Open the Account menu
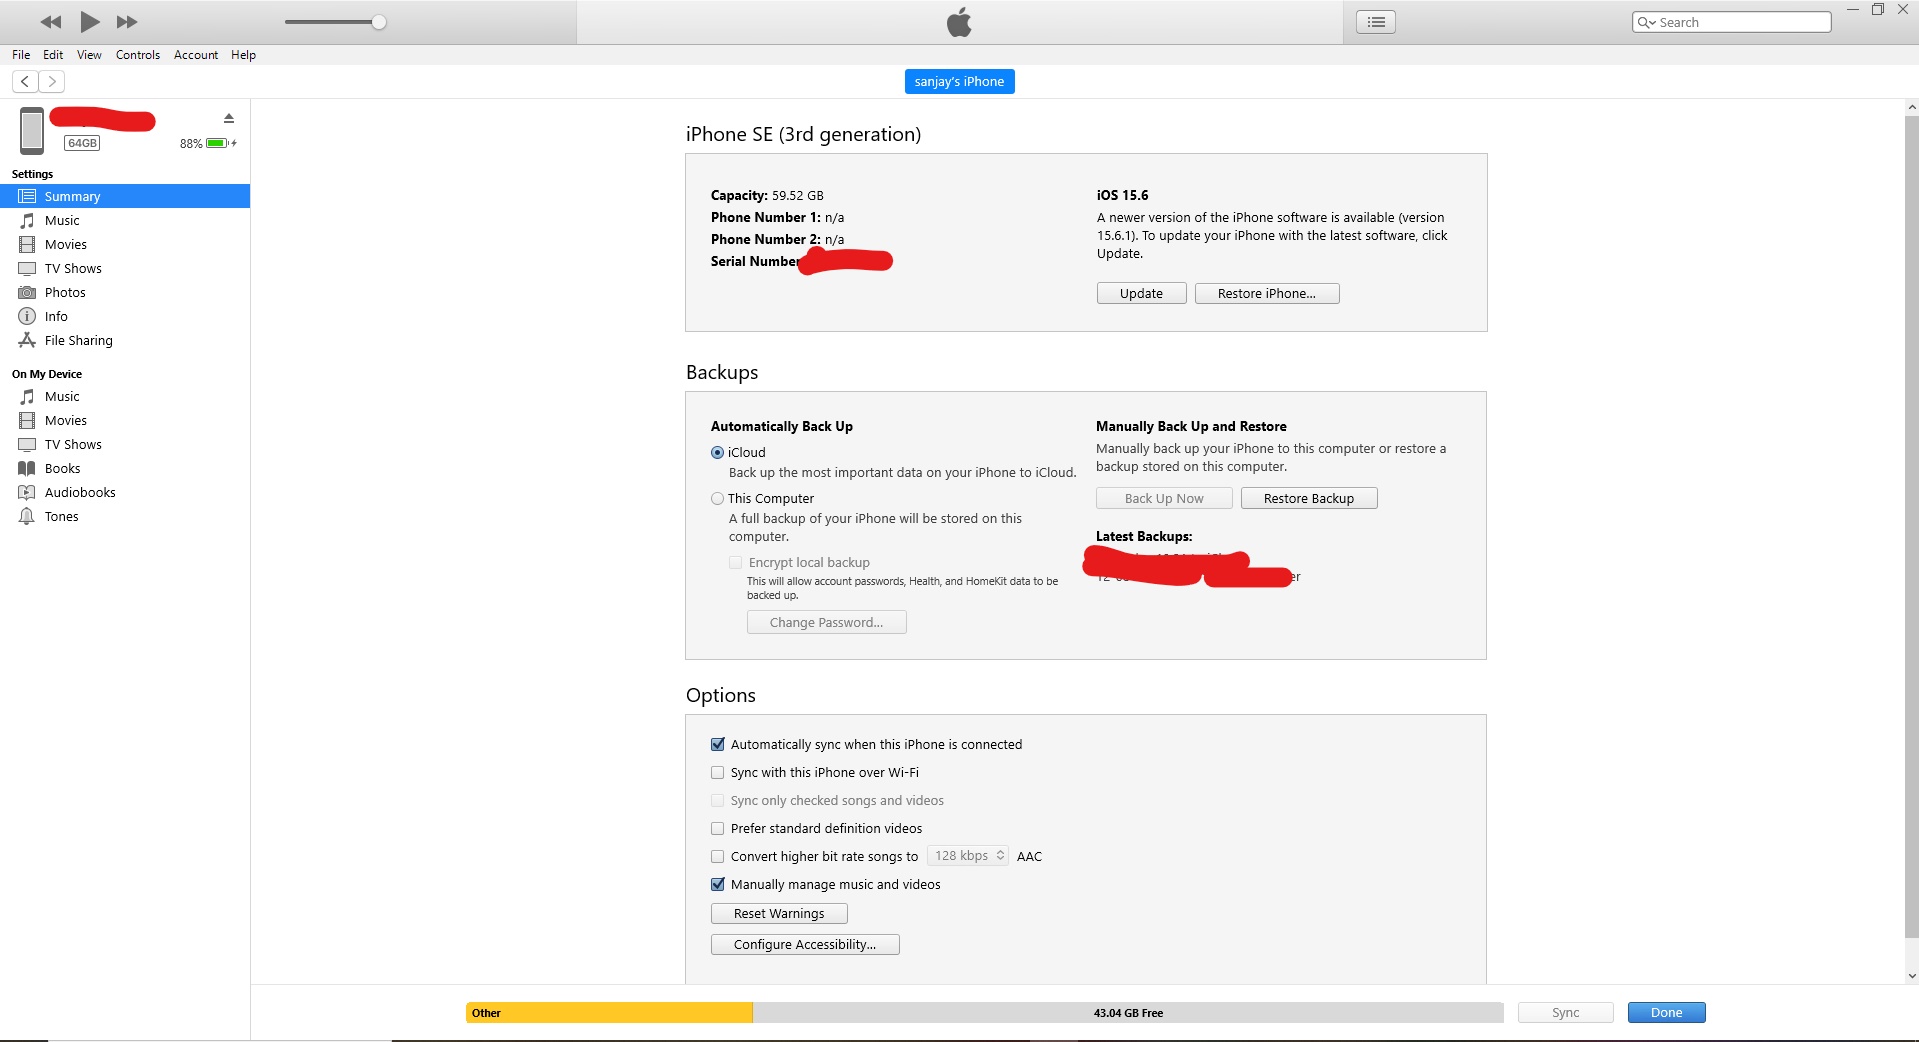Image resolution: width=1919 pixels, height=1042 pixels. pyautogui.click(x=196, y=55)
